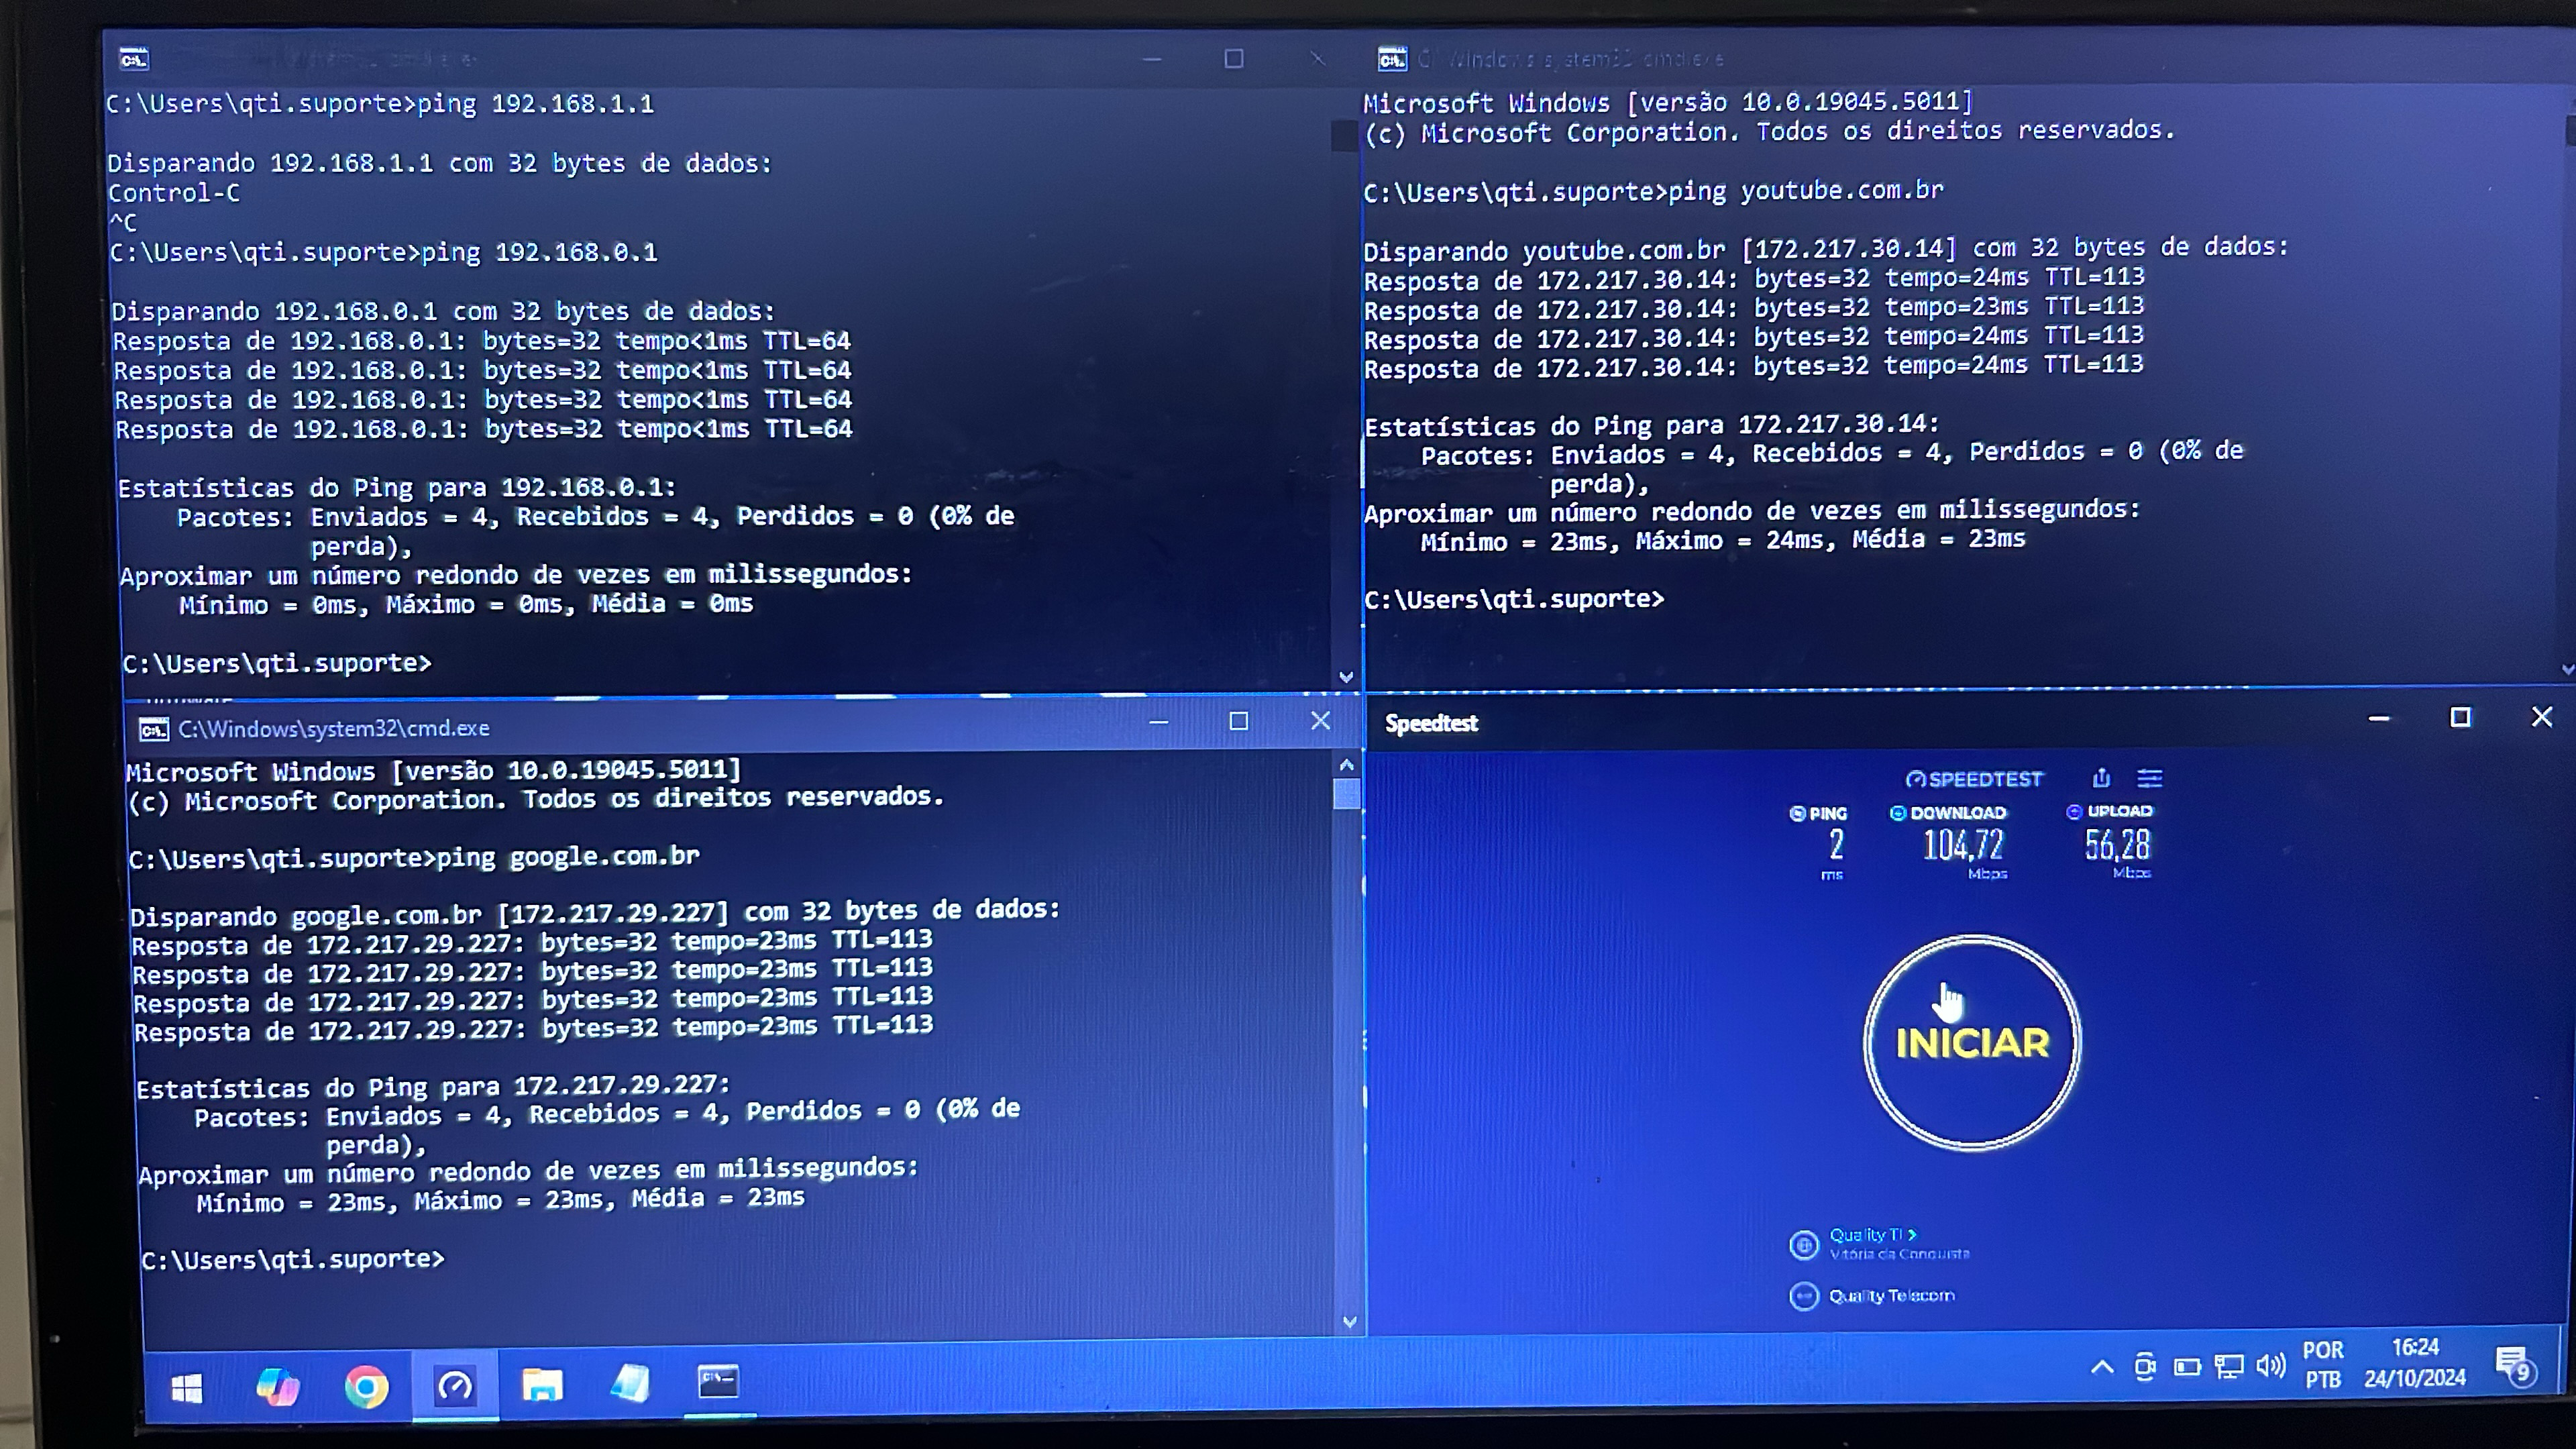Click the Quality Telecom provider icon
Screen dimensions: 2576x1449
(1803, 1296)
